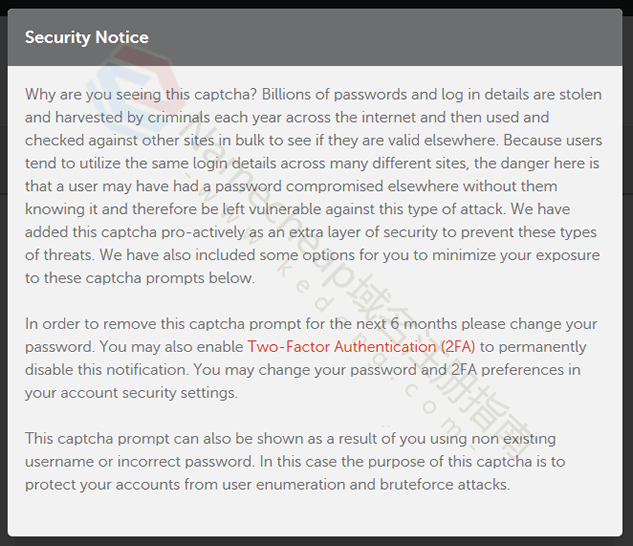Click the line starting "and harvested by criminals"

(287, 118)
